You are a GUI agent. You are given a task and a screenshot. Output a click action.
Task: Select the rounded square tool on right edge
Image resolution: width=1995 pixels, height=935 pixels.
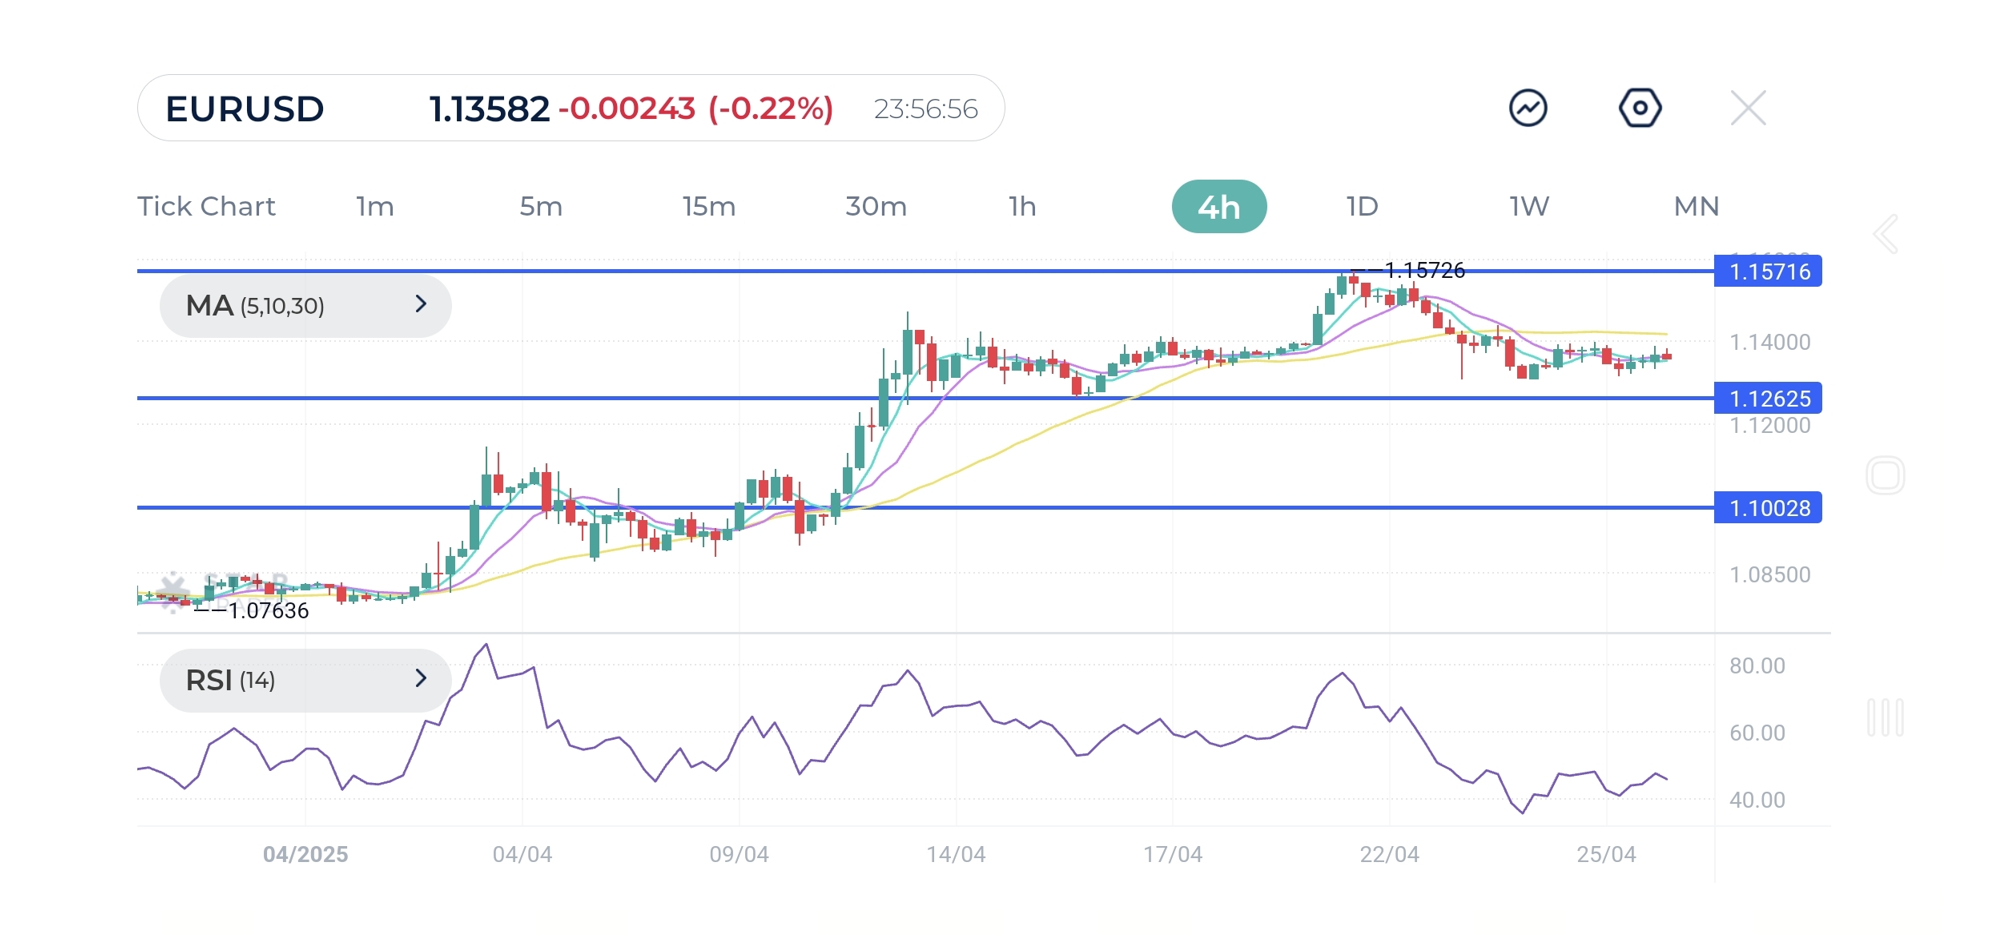(1884, 476)
